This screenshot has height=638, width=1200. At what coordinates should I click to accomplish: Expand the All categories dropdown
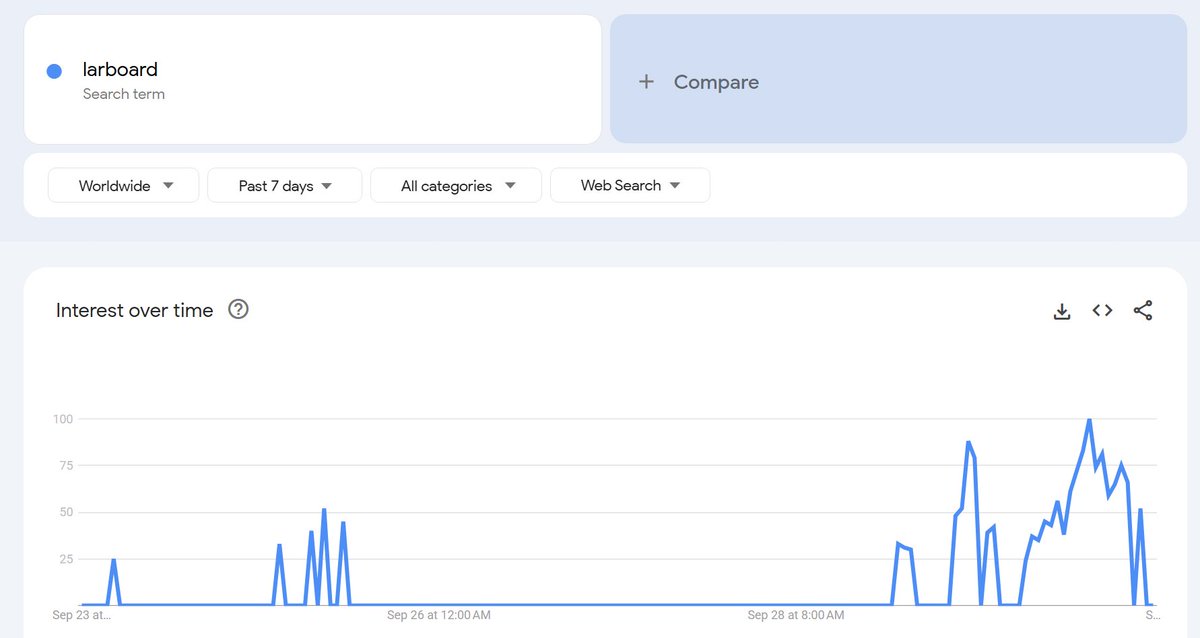pyautogui.click(x=456, y=185)
